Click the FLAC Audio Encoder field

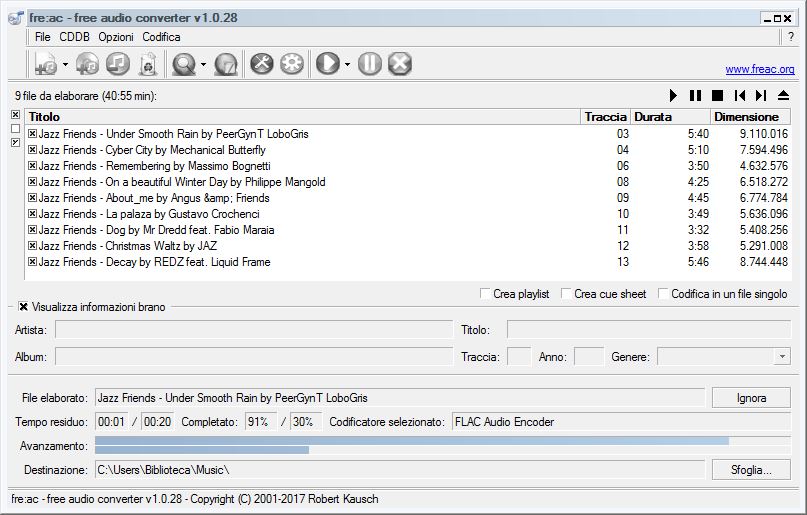point(621,422)
